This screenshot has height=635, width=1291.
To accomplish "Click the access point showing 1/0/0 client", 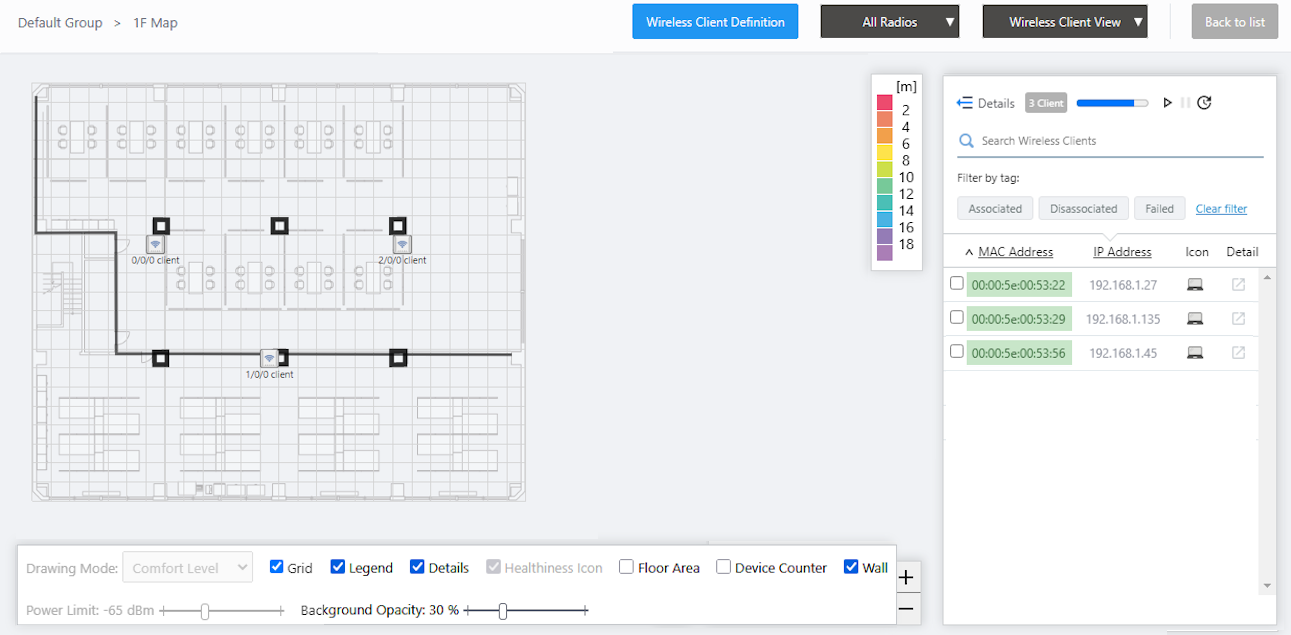I will pyautogui.click(x=269, y=359).
